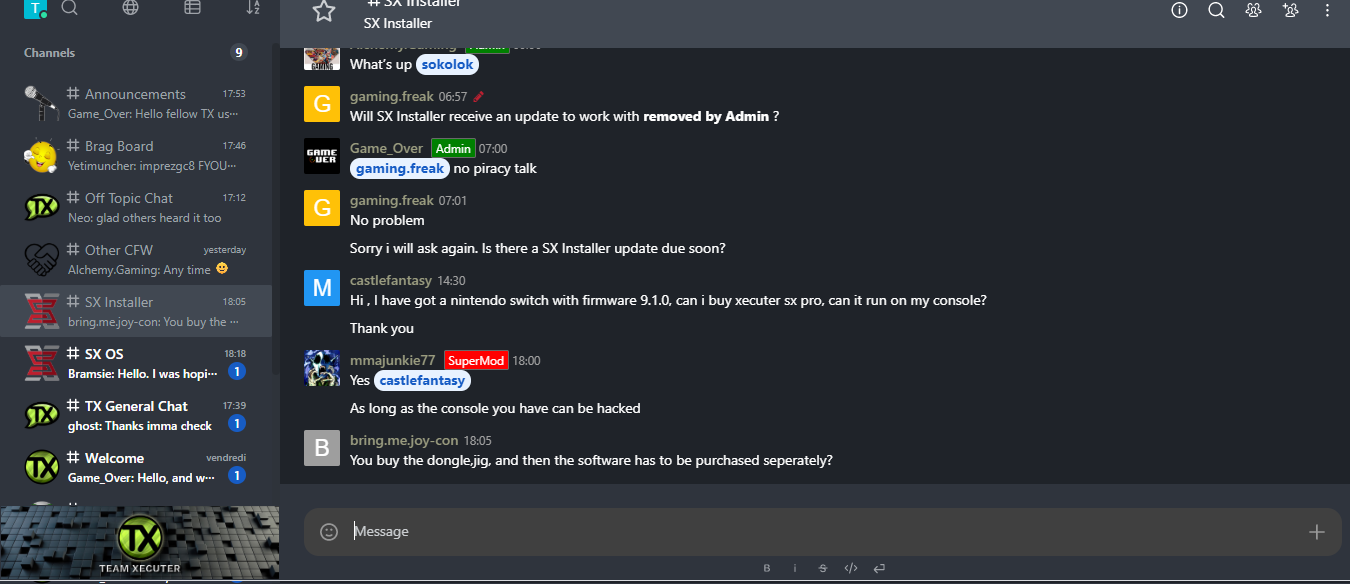Search messages using header magnifier icon

[x=1216, y=10]
